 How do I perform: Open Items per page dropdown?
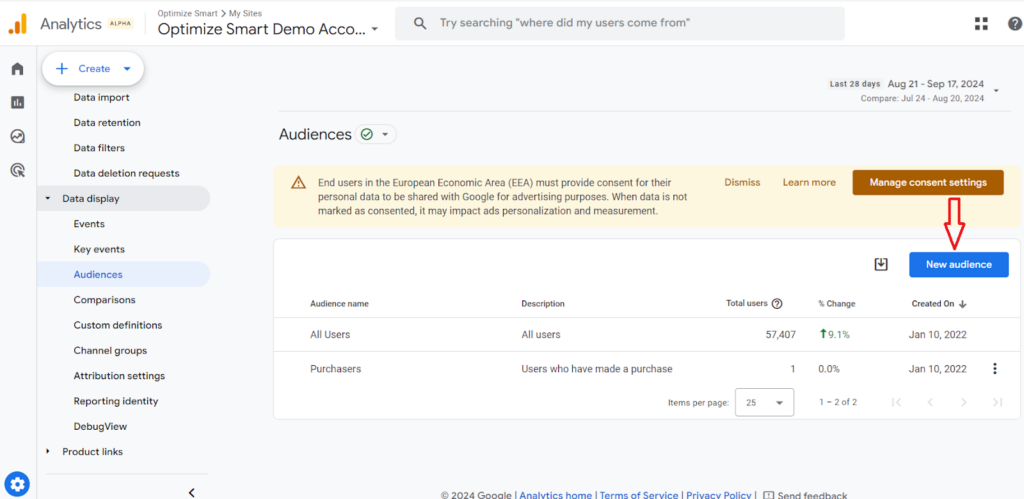point(764,402)
